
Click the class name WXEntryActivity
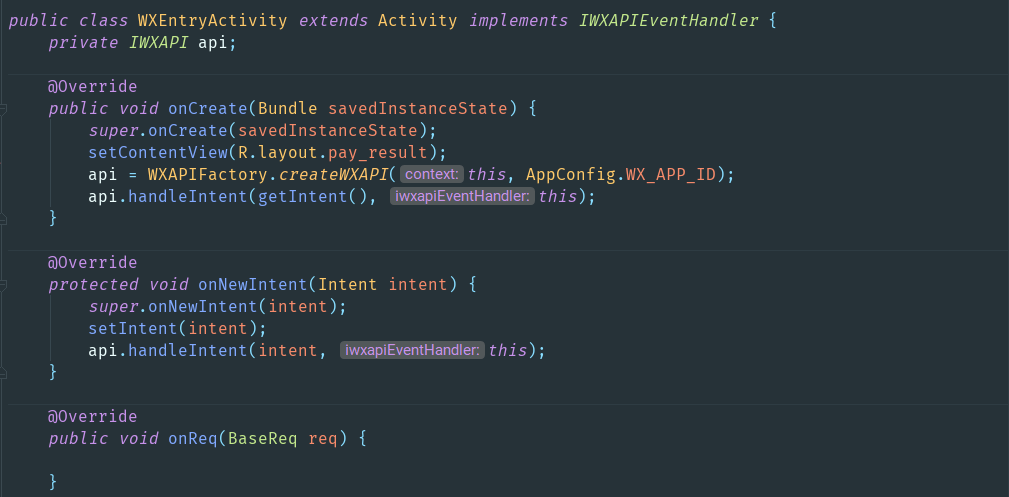(x=212, y=21)
